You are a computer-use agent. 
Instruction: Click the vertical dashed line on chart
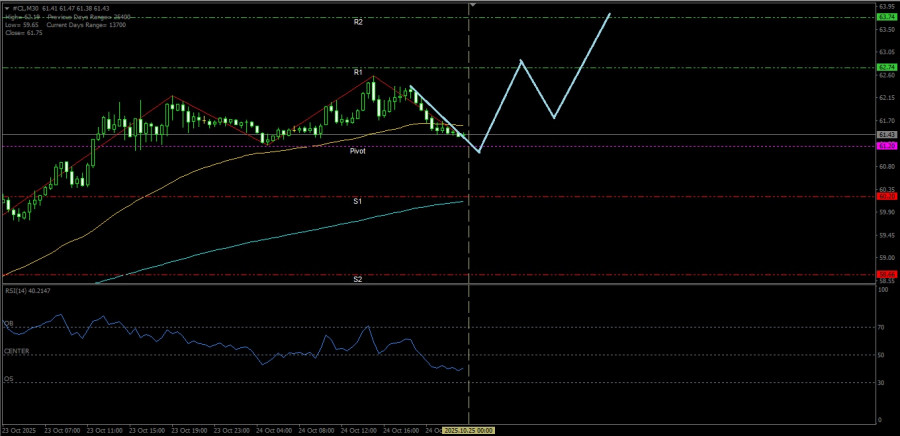[x=469, y=240]
